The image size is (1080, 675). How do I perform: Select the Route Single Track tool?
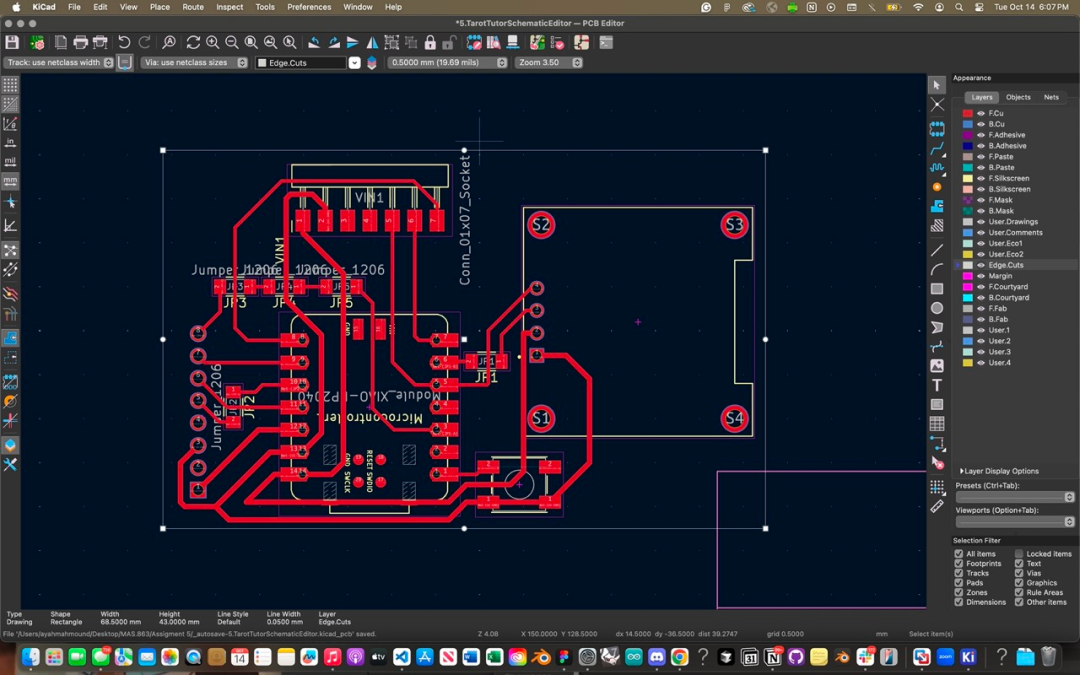click(x=937, y=148)
